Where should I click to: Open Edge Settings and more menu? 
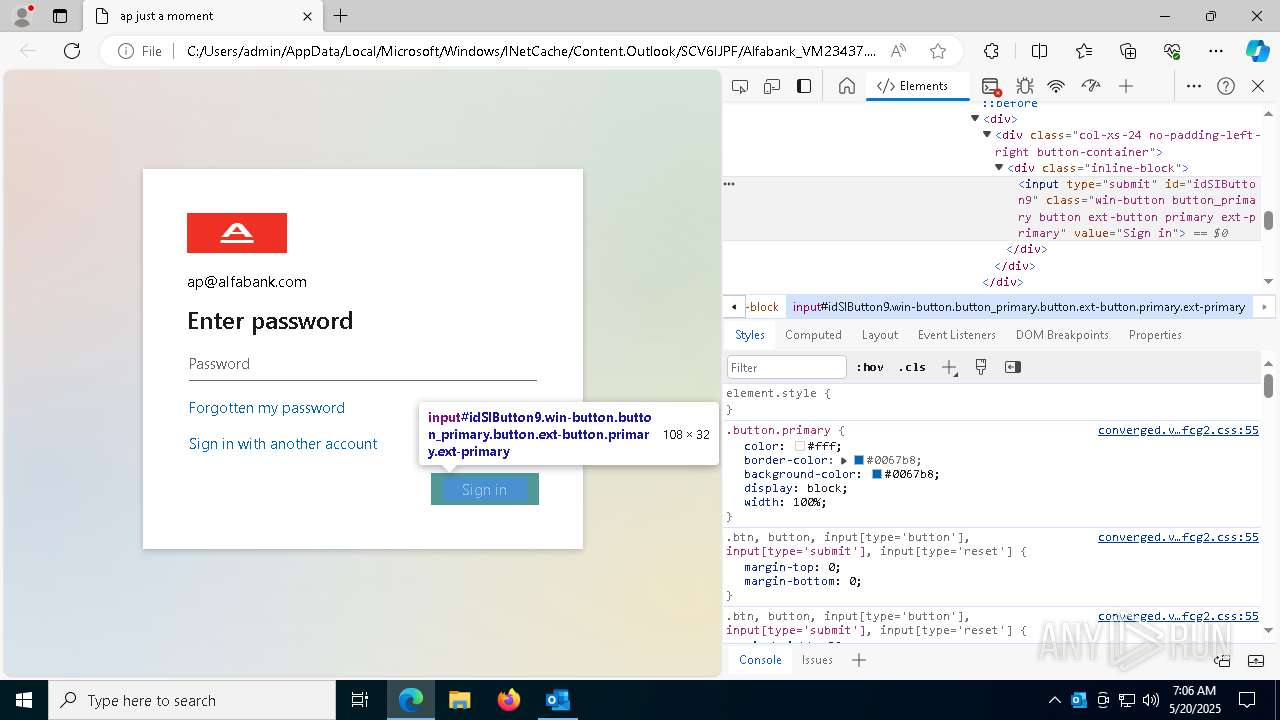(x=1216, y=51)
